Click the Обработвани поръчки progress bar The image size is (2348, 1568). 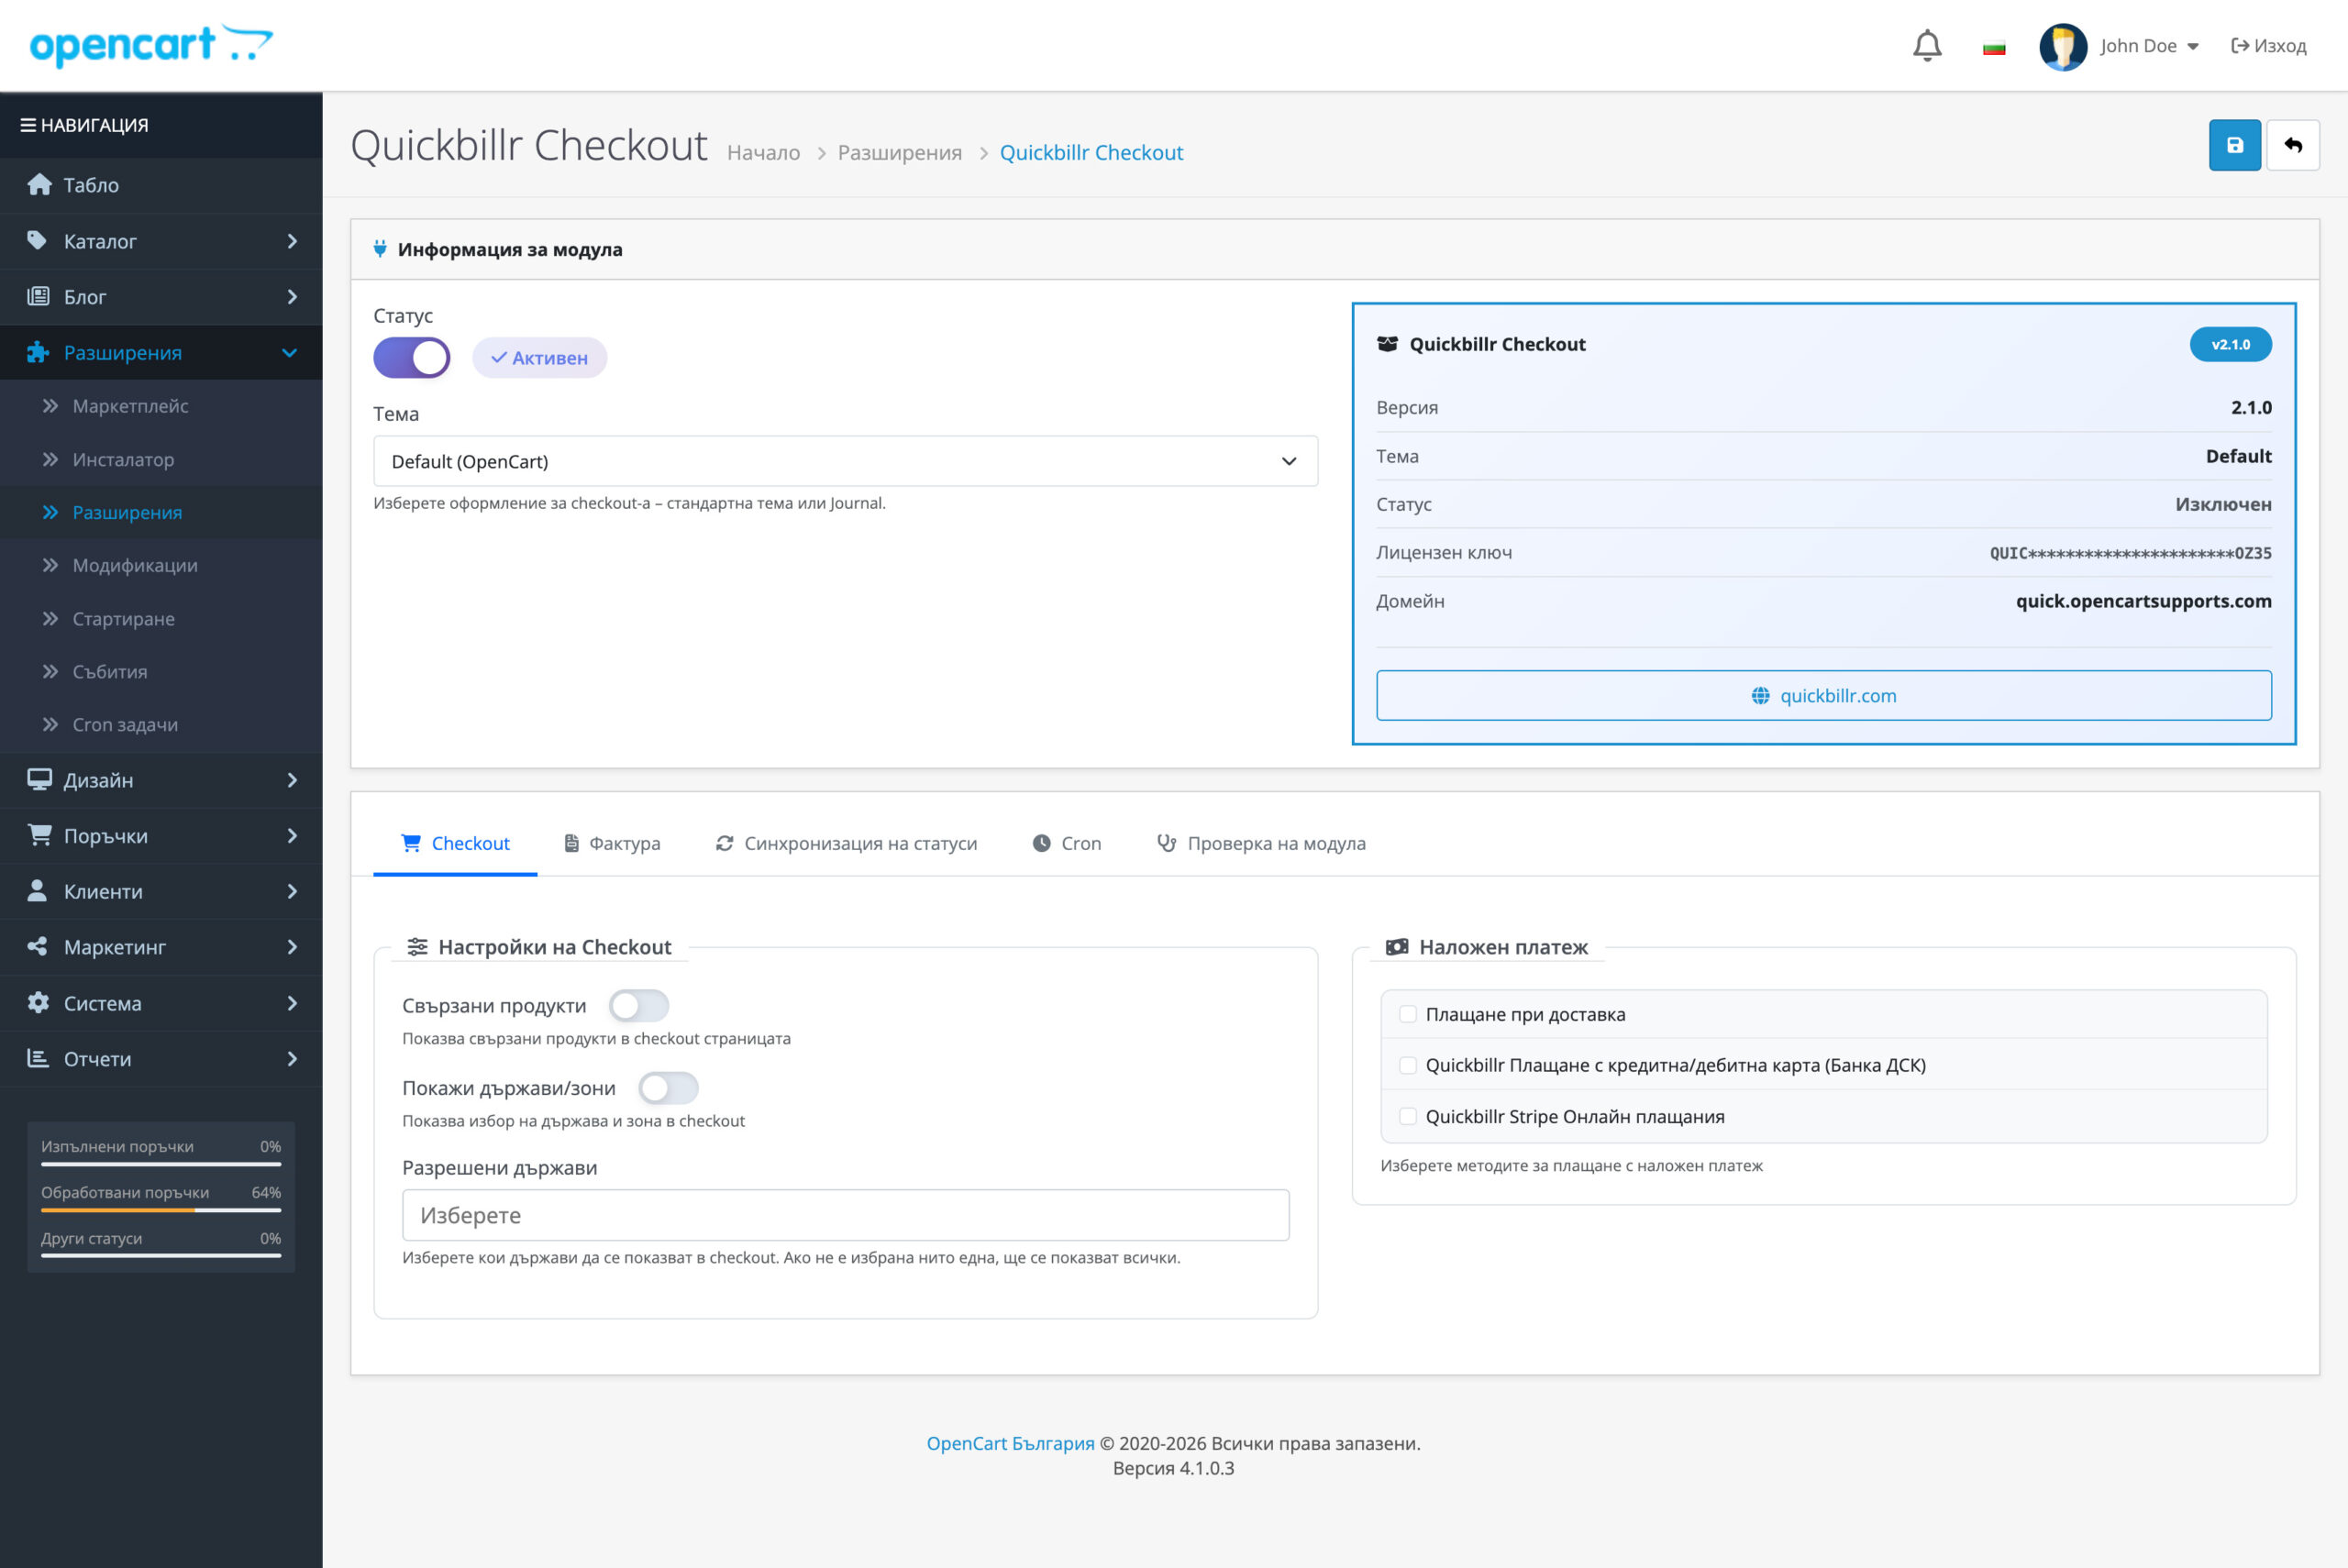point(160,1210)
